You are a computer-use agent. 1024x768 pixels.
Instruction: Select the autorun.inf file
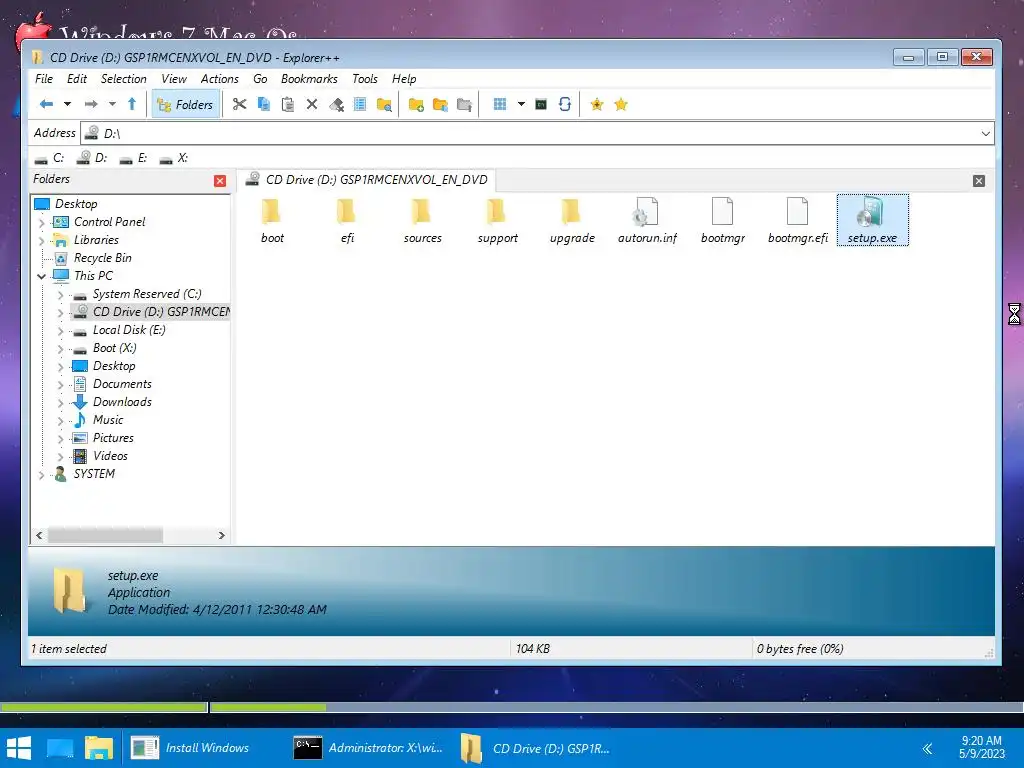click(647, 221)
